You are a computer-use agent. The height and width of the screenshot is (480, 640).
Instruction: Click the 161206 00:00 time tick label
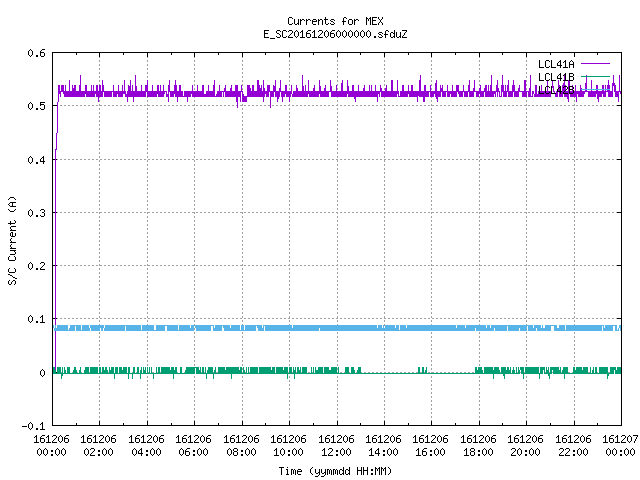click(x=51, y=446)
